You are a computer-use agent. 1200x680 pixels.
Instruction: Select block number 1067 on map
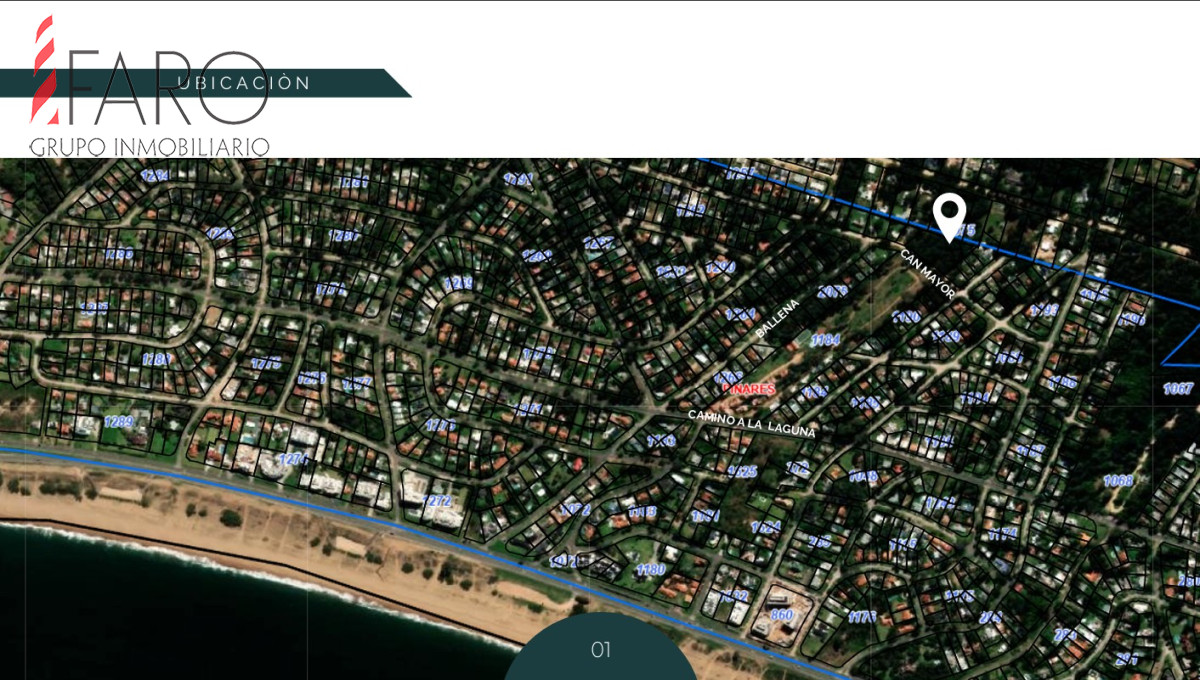pyautogui.click(x=1179, y=389)
